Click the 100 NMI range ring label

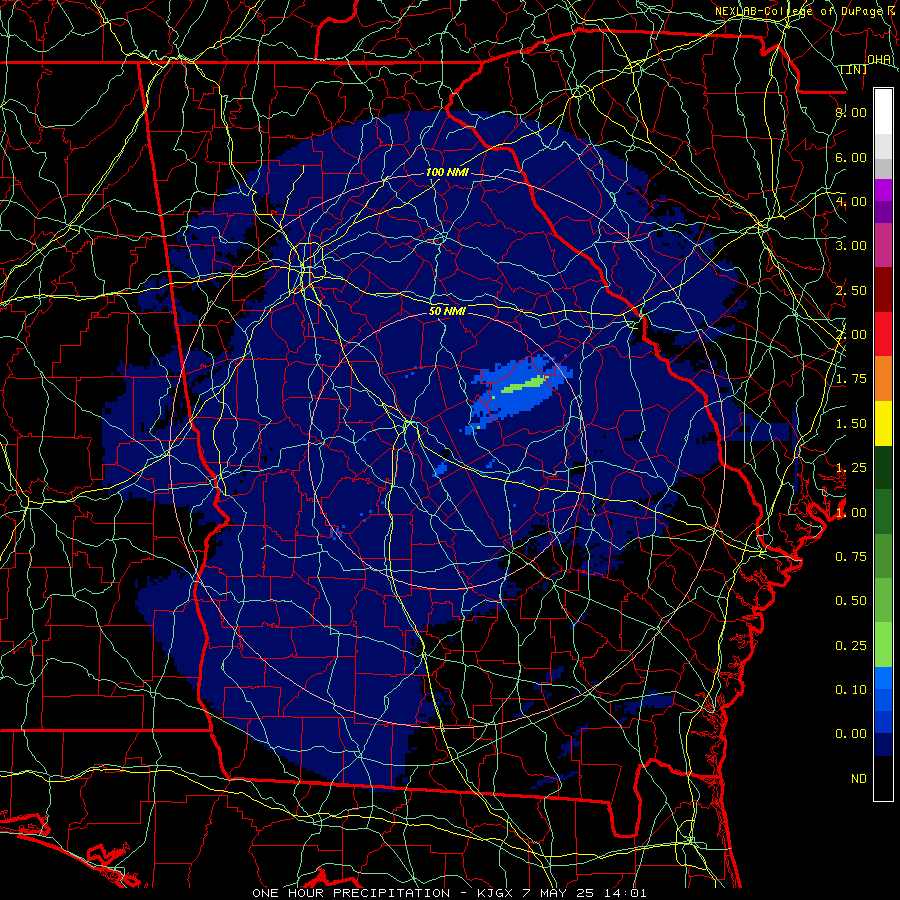(447, 172)
